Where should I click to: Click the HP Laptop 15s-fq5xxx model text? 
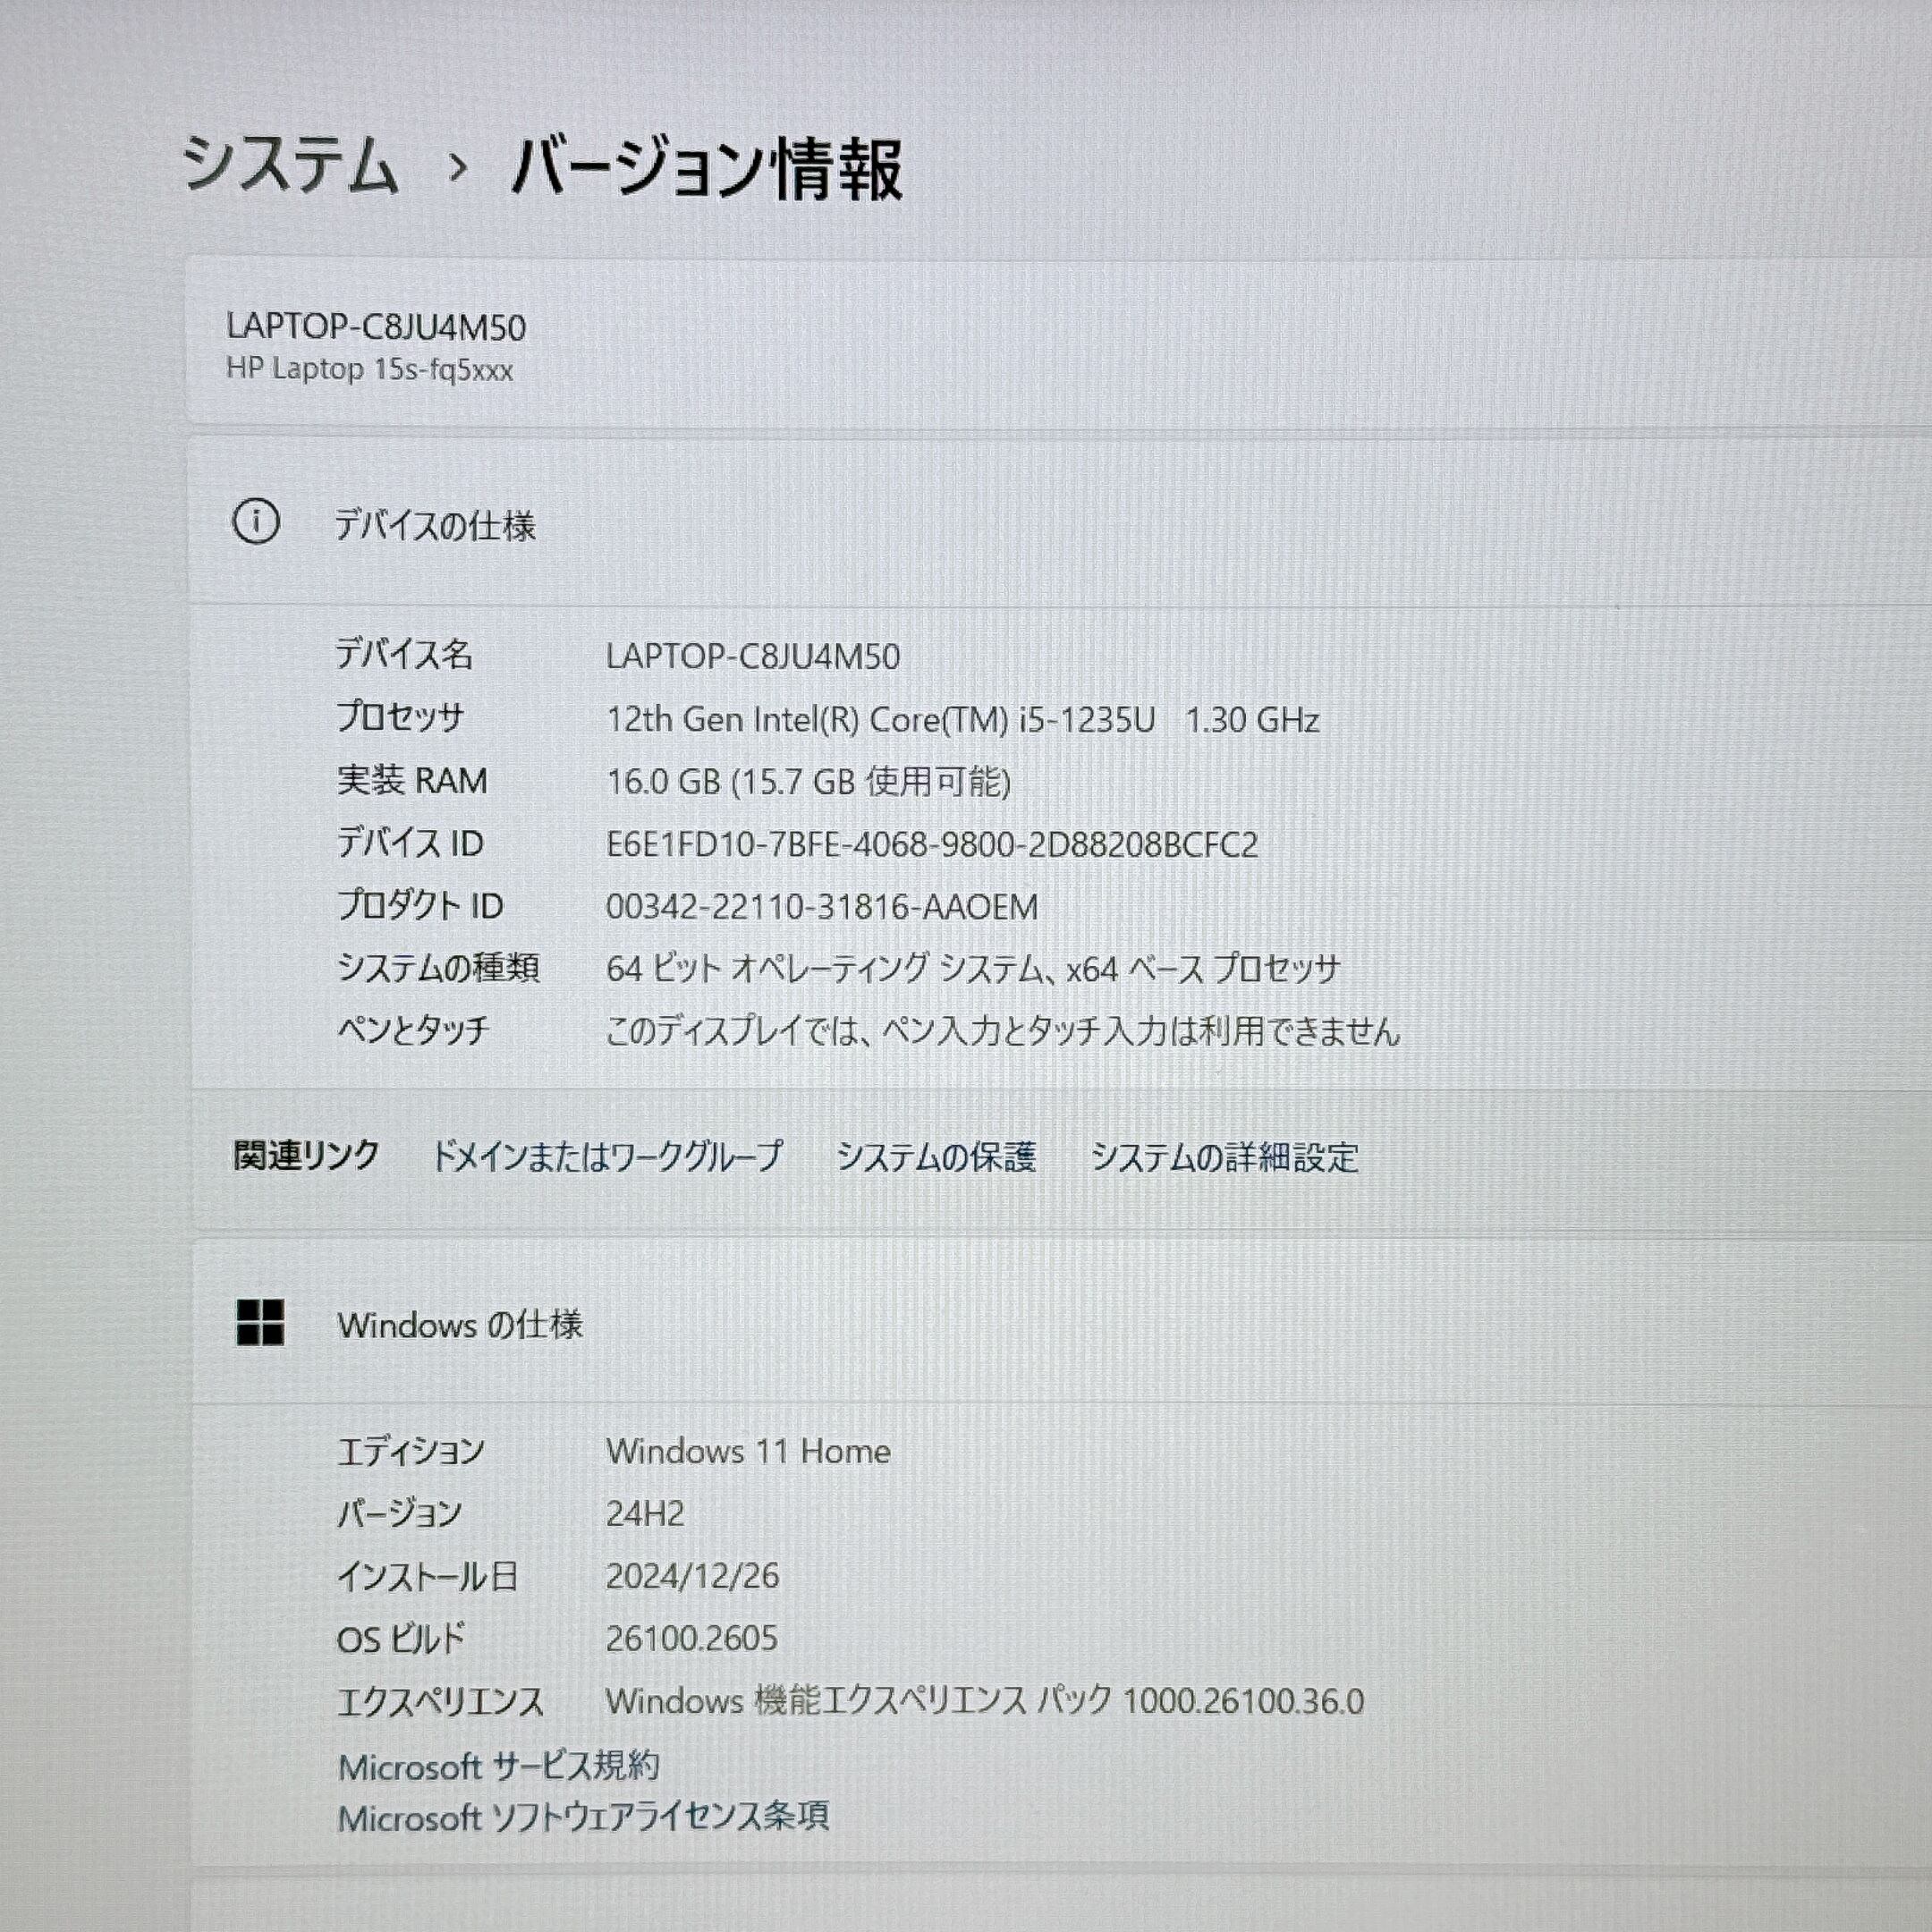369,369
